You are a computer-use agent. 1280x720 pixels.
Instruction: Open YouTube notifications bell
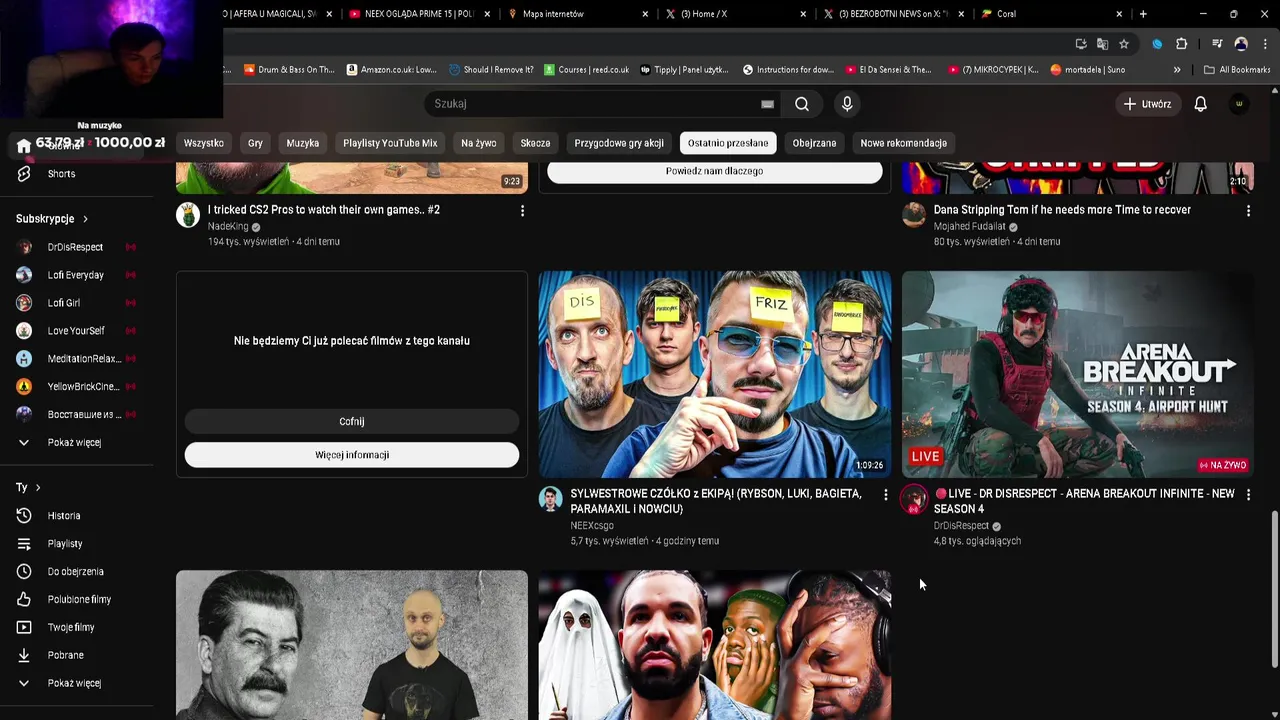point(1201,104)
